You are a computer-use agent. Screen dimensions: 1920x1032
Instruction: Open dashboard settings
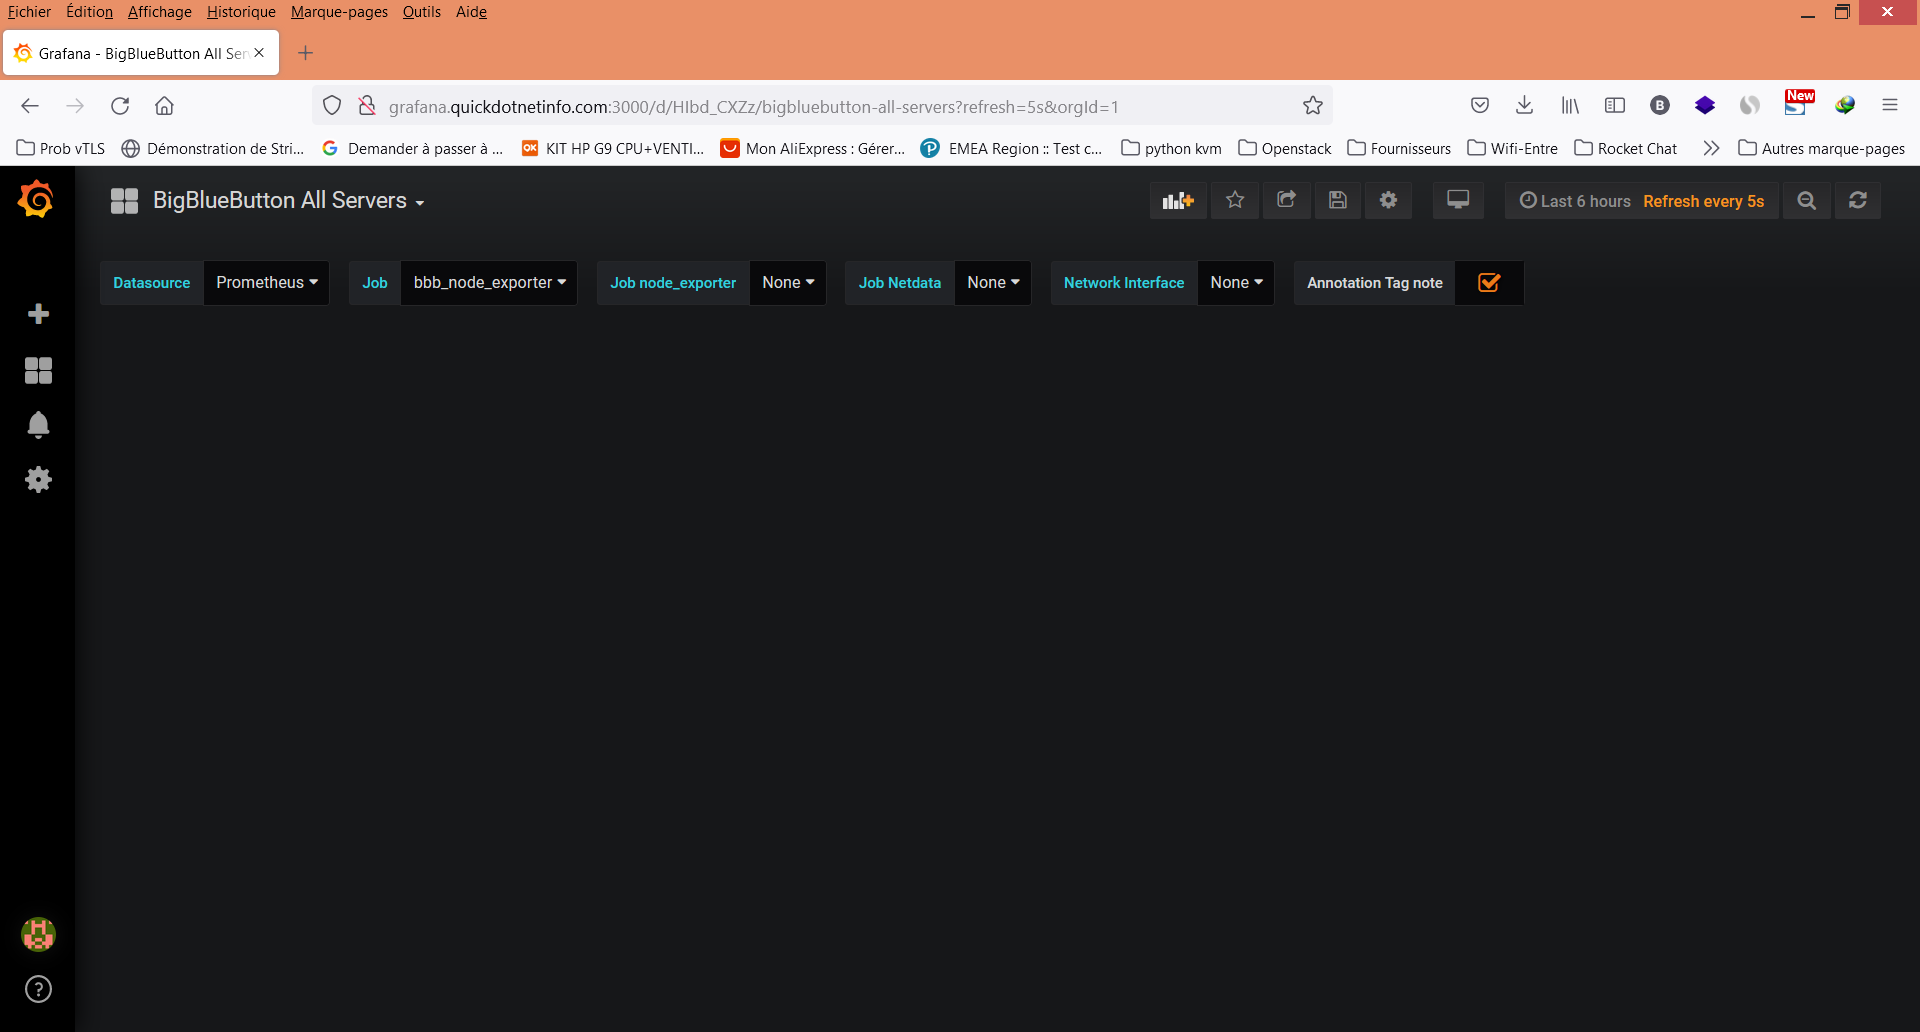click(1389, 200)
